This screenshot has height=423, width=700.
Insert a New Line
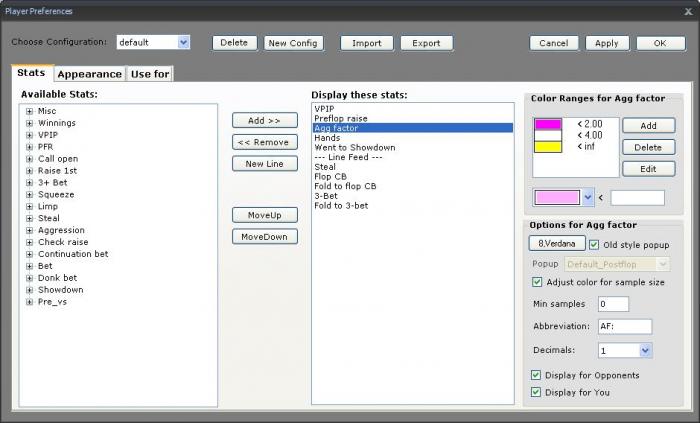265,164
